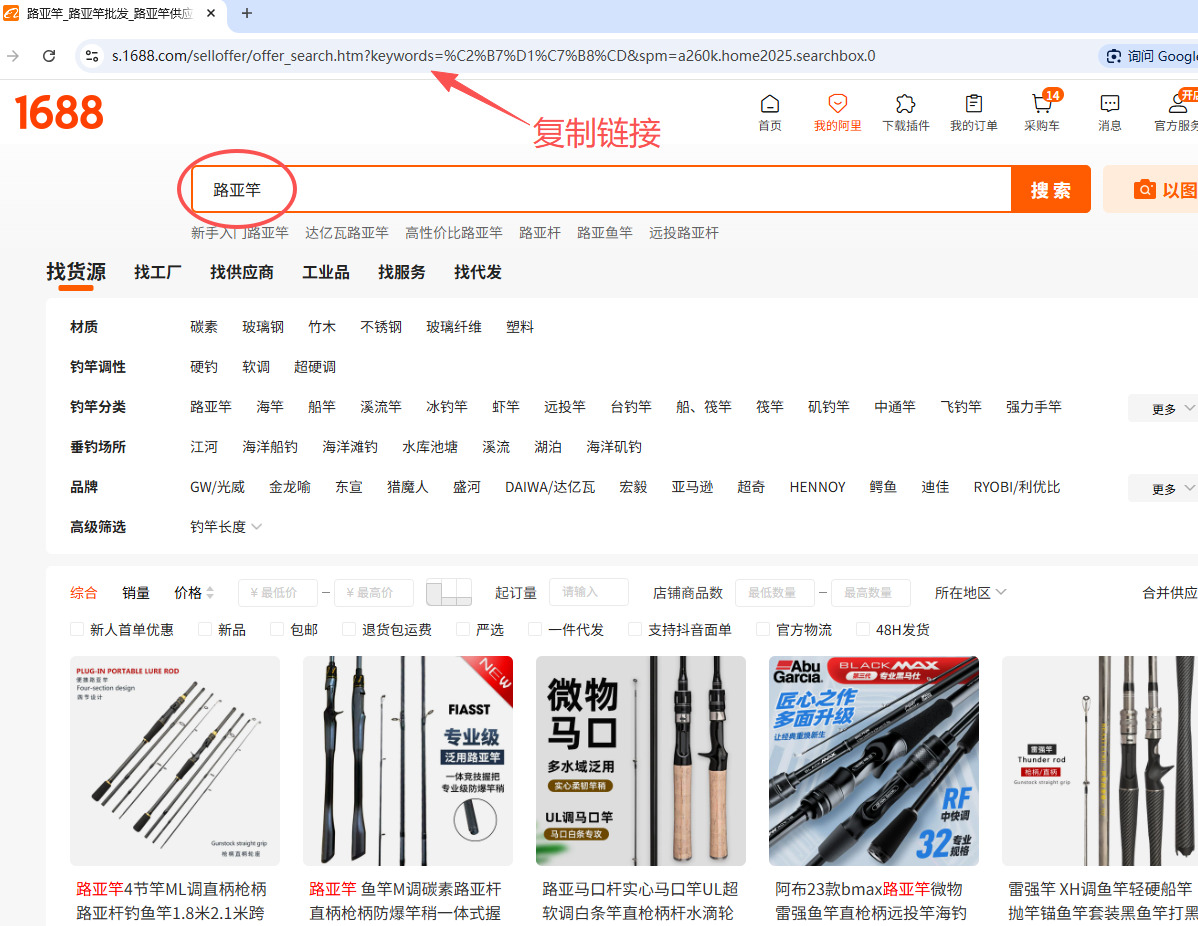Click 起订量 请输入 input
Screen dimensions: 1198x926
click(x=589, y=592)
